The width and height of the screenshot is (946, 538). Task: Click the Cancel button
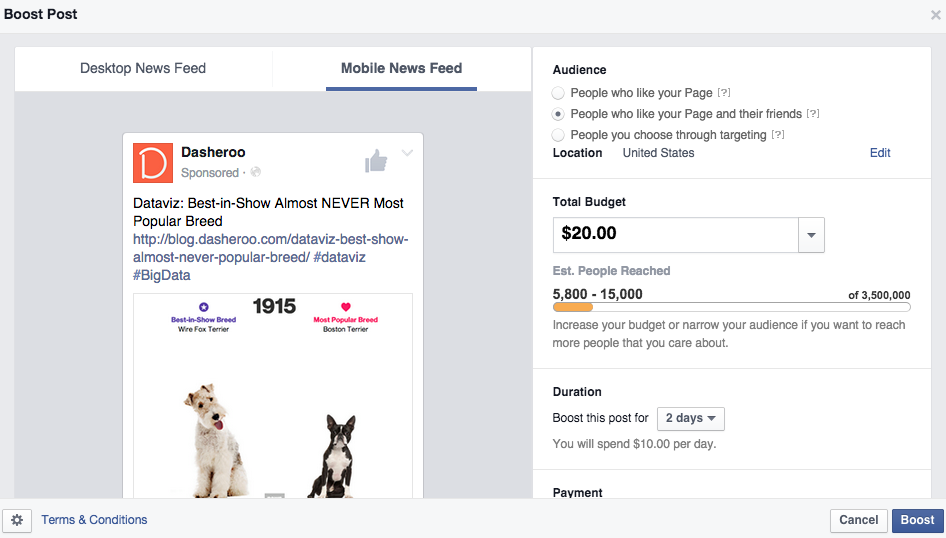click(x=859, y=521)
